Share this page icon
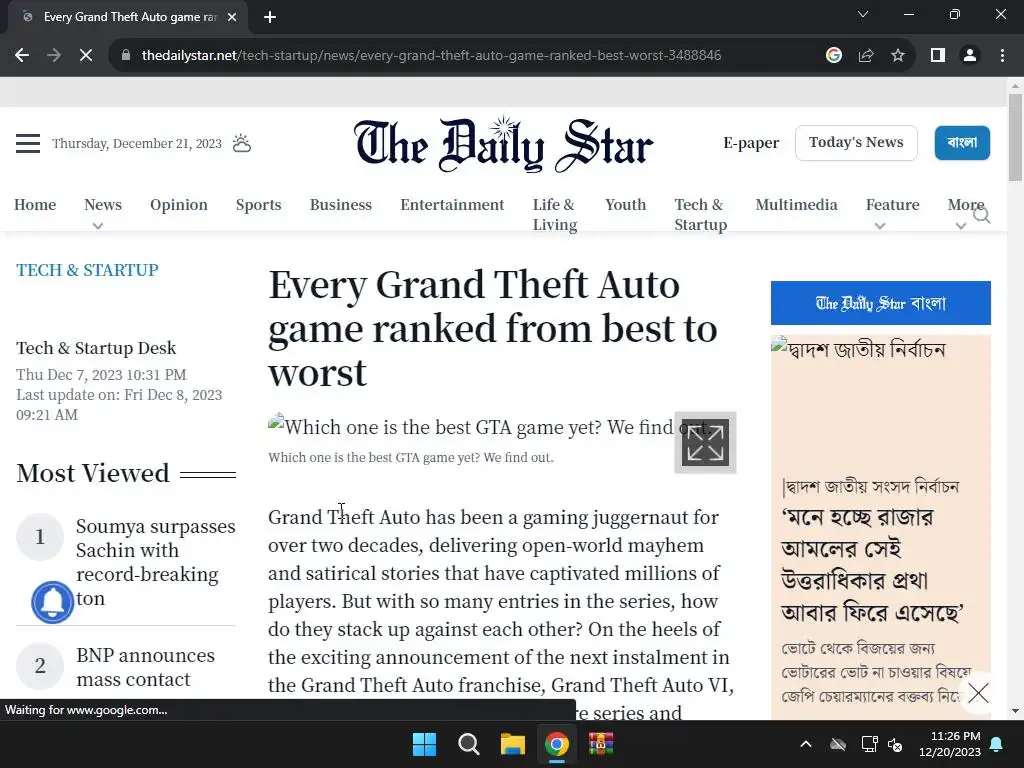This screenshot has height=768, width=1024. coord(866,56)
